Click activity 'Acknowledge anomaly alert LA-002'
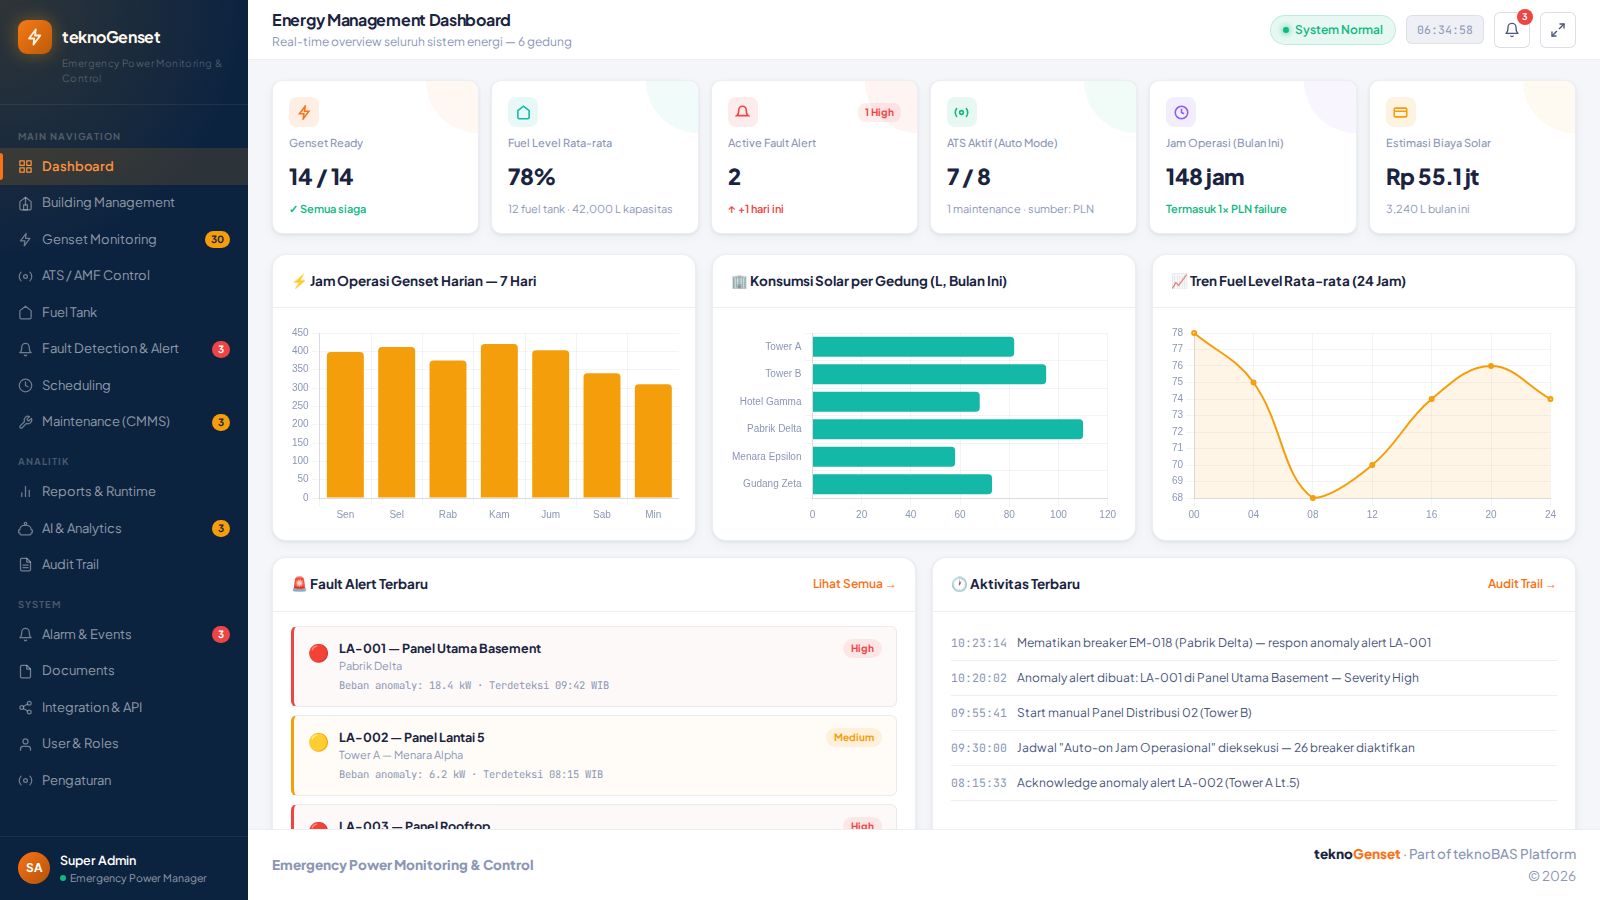 click(x=1254, y=783)
